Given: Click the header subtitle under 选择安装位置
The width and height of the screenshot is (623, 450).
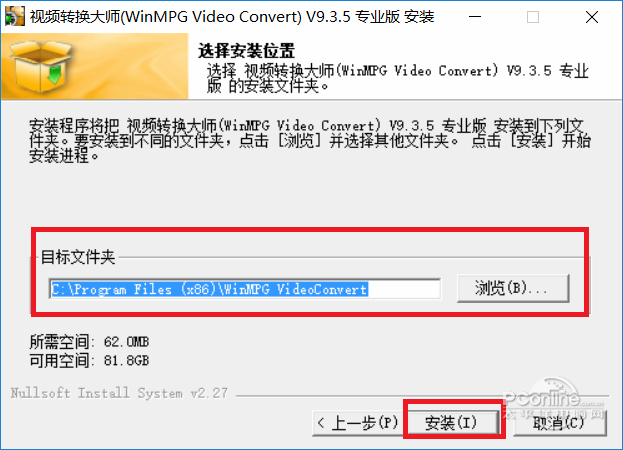Looking at the screenshot, I should click(x=397, y=78).
